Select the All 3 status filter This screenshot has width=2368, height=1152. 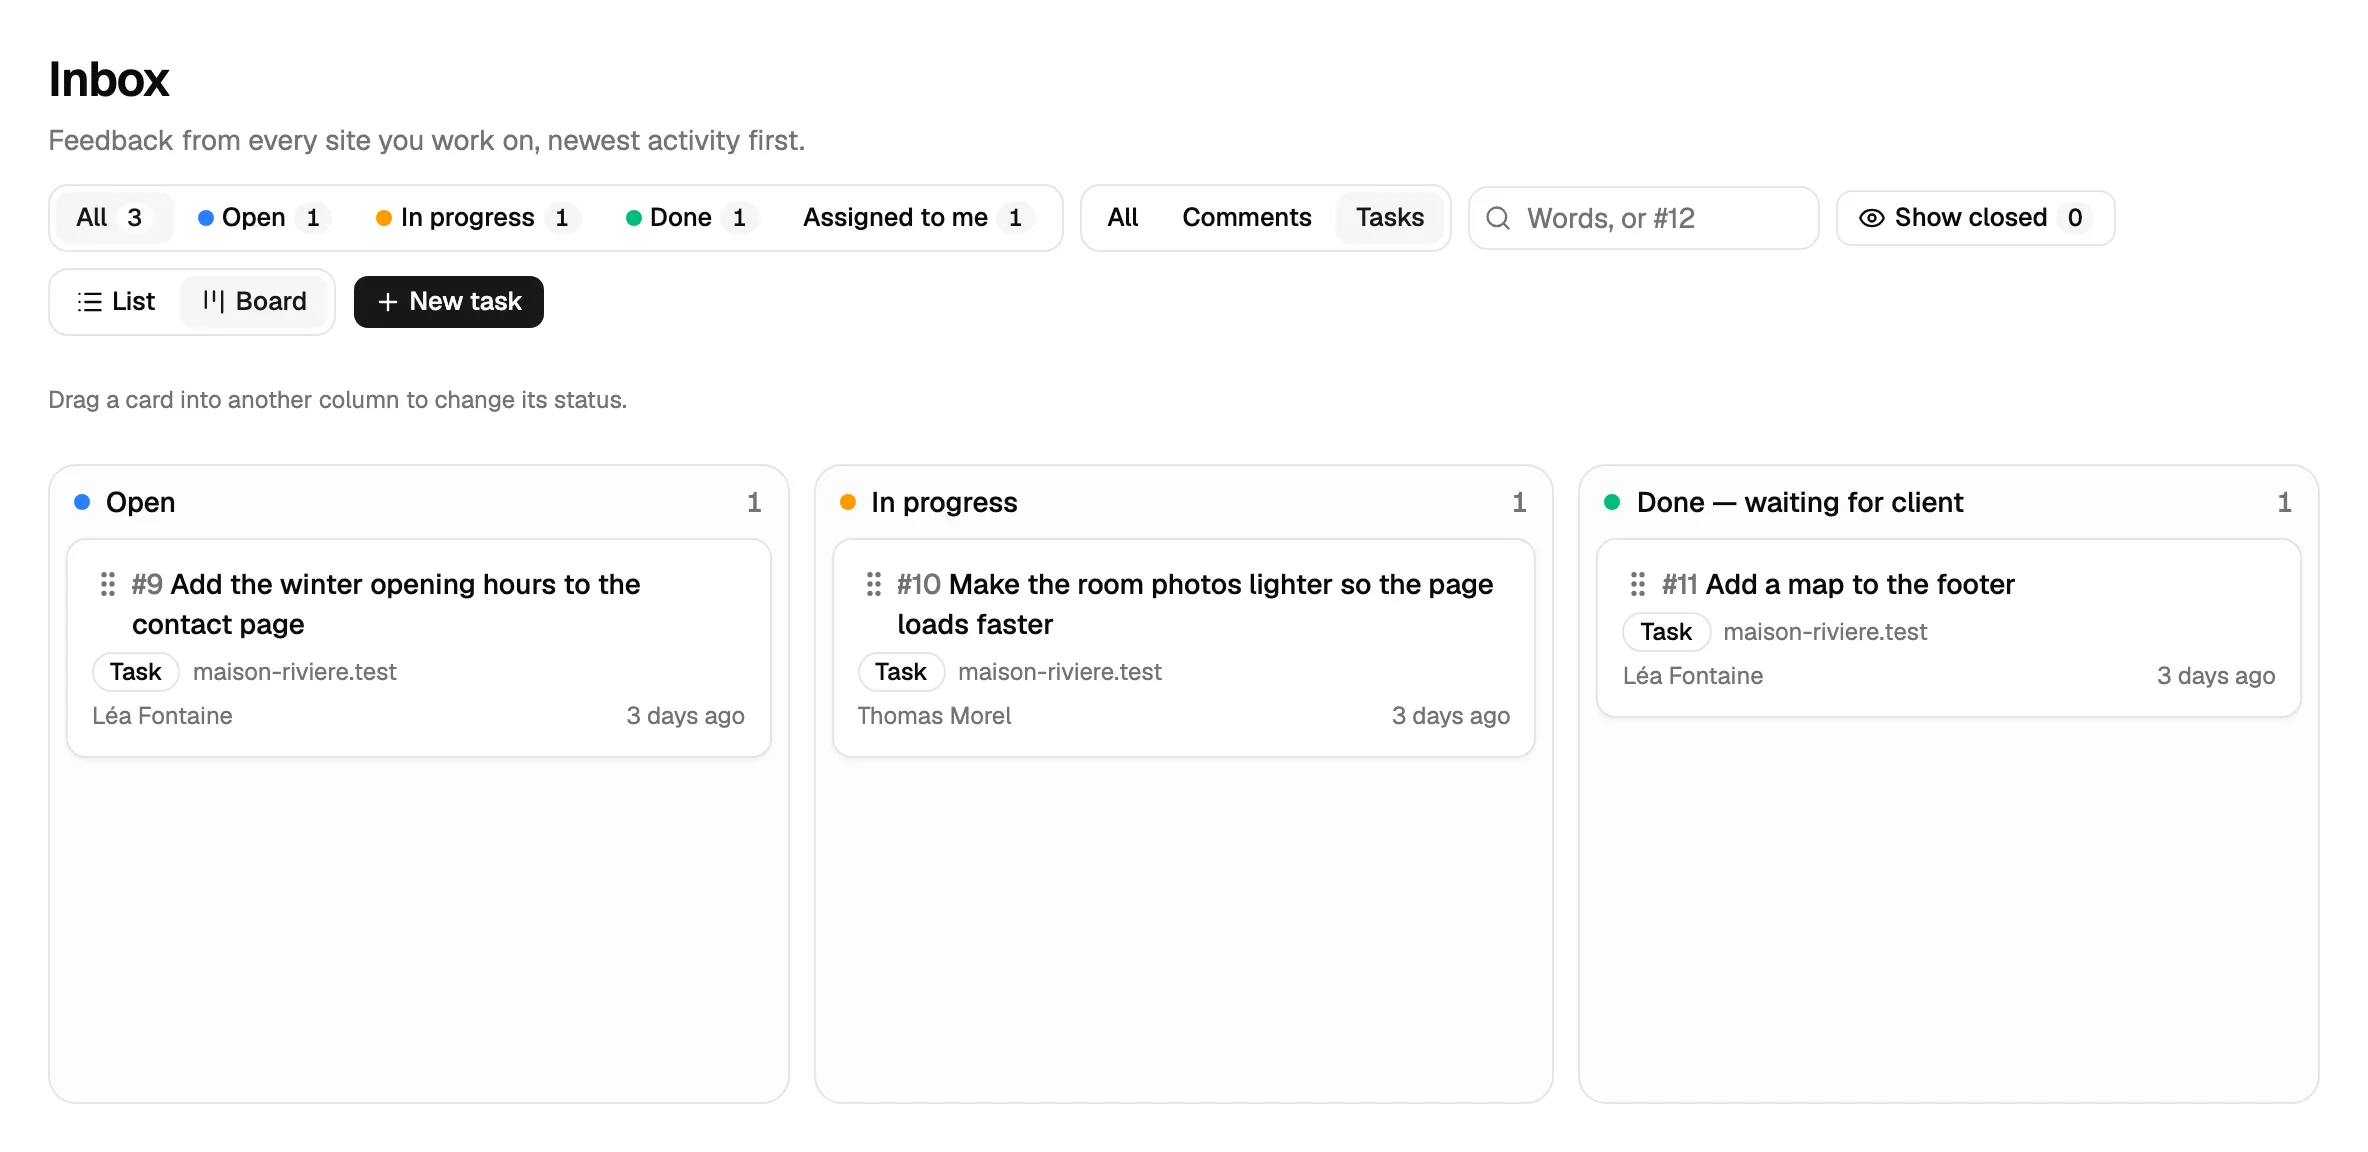[114, 218]
